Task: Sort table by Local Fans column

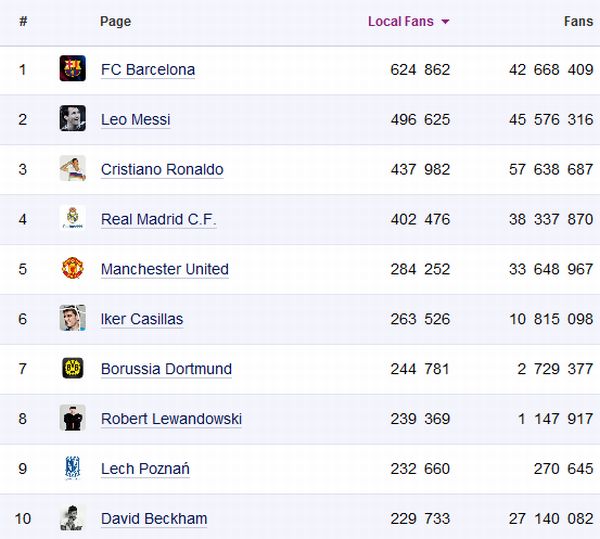Action: coord(401,21)
